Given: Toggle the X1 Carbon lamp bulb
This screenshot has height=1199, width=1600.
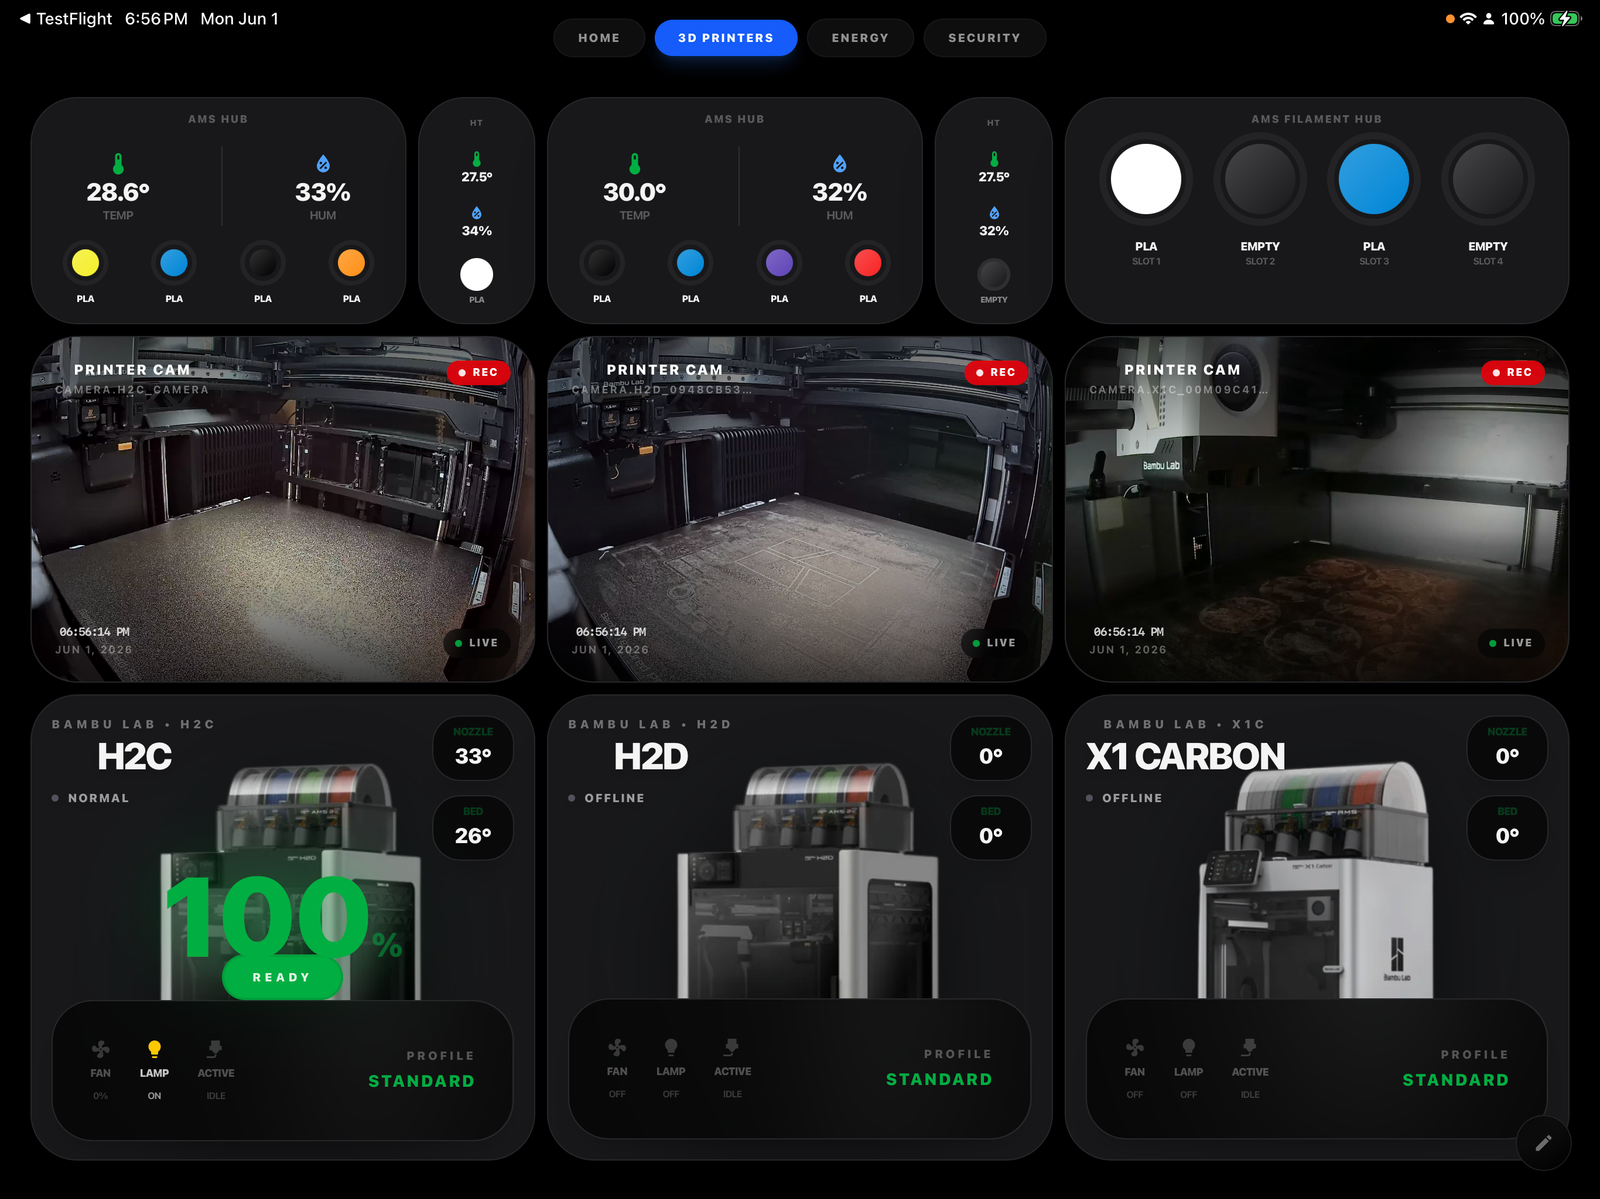Looking at the screenshot, I should [1188, 1047].
